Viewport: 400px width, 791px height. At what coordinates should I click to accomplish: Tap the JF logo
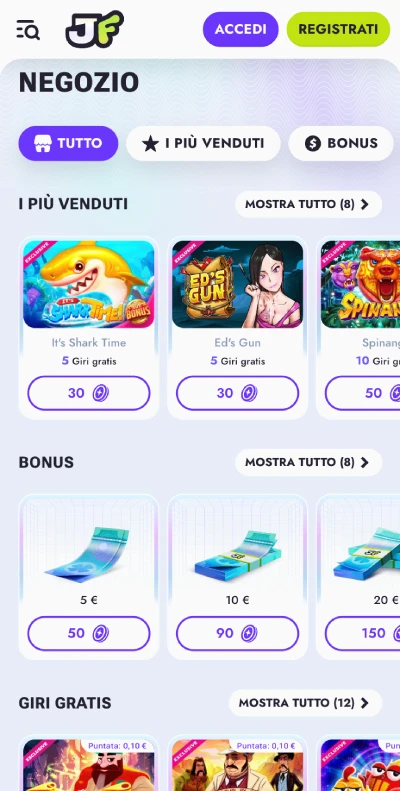(95, 29)
